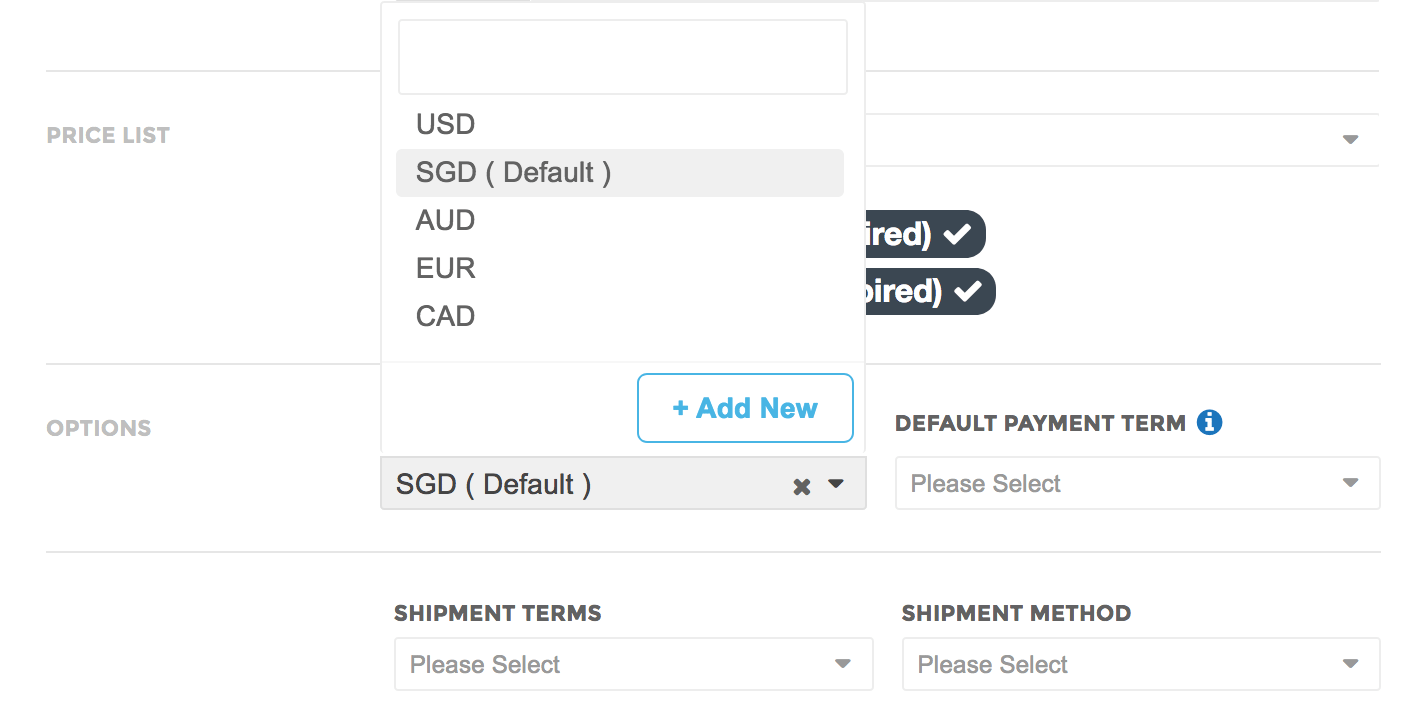Open the Shipment Terms Please Select dropdown
Screen dimensions: 1406x702
click(634, 664)
